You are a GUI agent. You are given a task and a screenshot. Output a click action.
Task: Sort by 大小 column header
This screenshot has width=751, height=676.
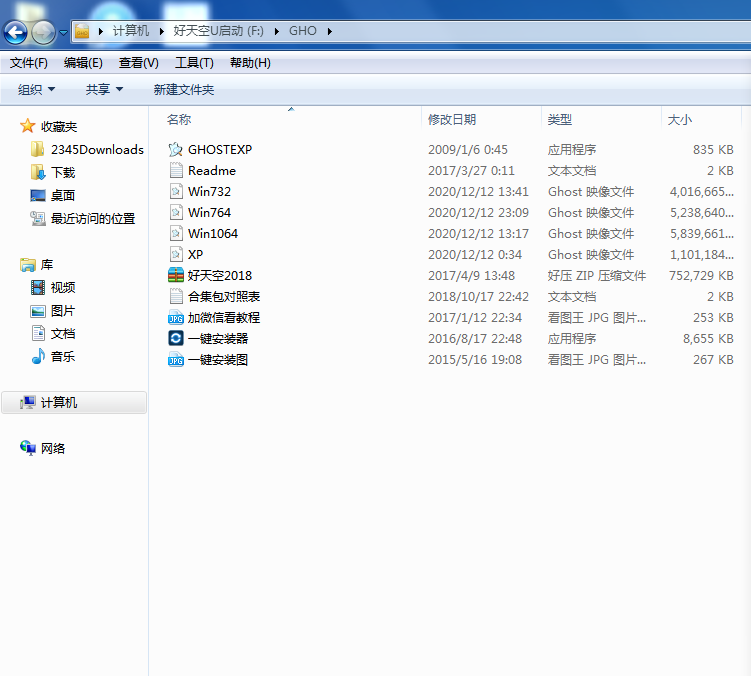[x=680, y=119]
